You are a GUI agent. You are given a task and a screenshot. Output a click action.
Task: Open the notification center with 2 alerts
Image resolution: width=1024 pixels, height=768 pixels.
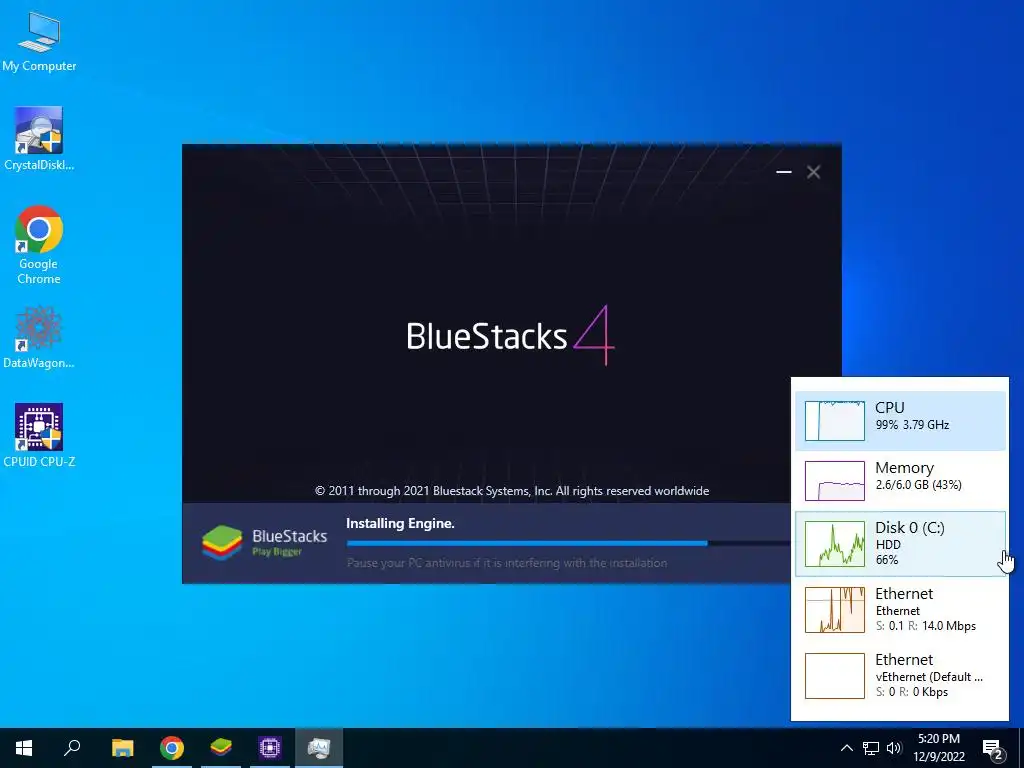[x=992, y=749]
